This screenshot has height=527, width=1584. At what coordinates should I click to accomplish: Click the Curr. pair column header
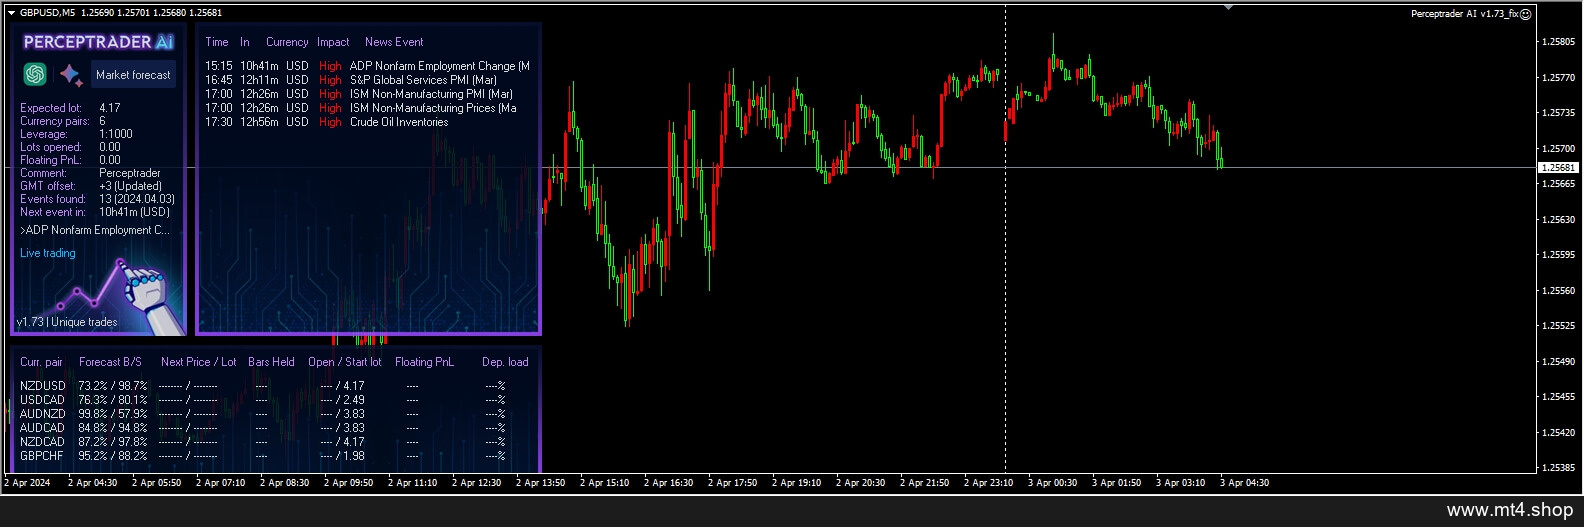click(x=41, y=362)
